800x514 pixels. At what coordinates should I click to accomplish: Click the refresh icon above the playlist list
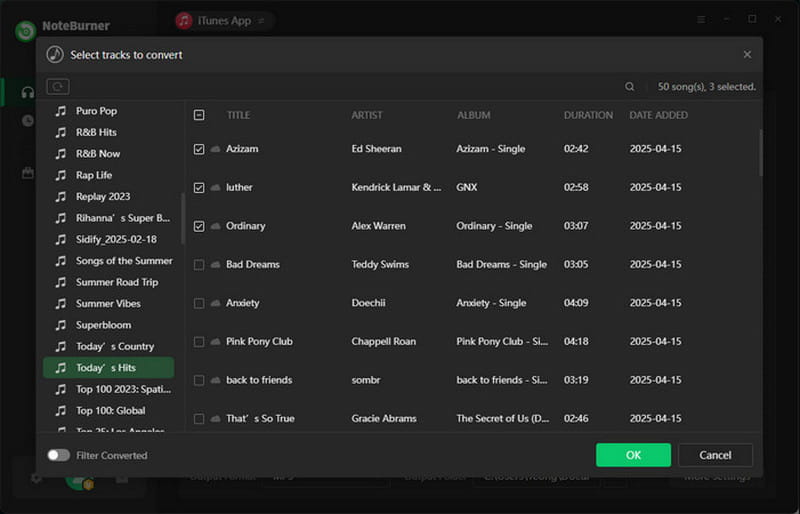58,87
